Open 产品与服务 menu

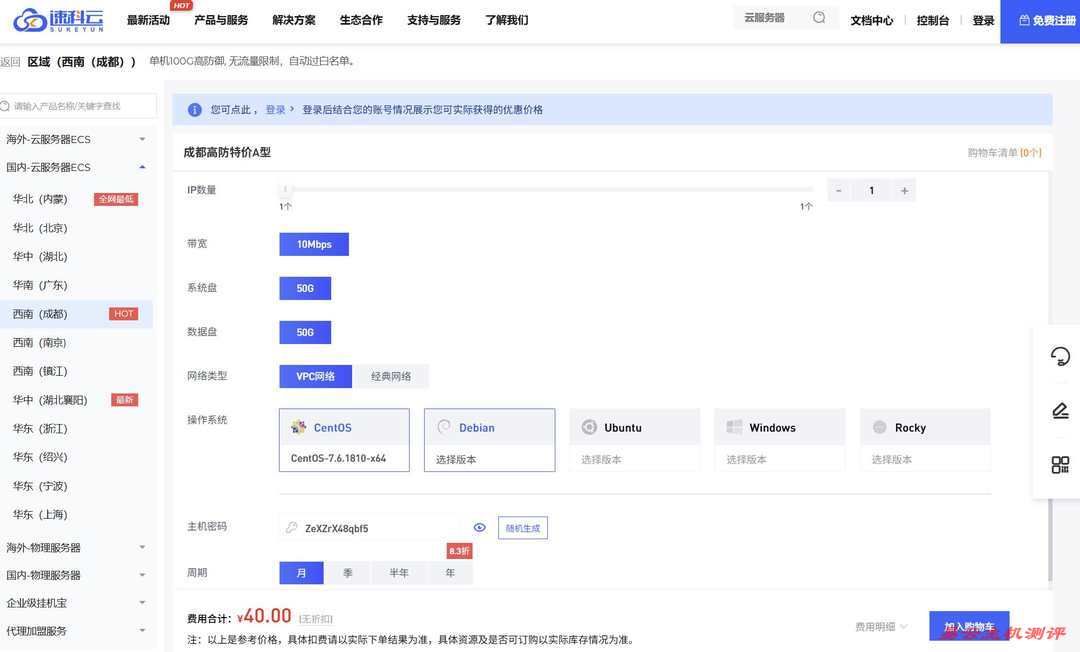(x=221, y=20)
